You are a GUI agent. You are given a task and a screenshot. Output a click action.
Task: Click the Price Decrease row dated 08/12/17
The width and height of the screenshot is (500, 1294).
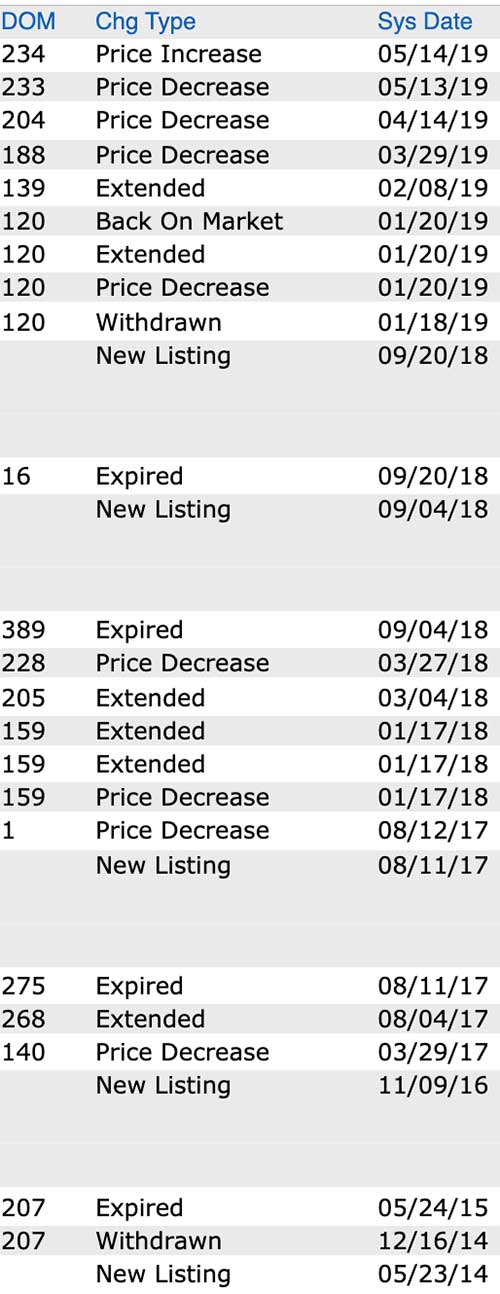pos(250,830)
